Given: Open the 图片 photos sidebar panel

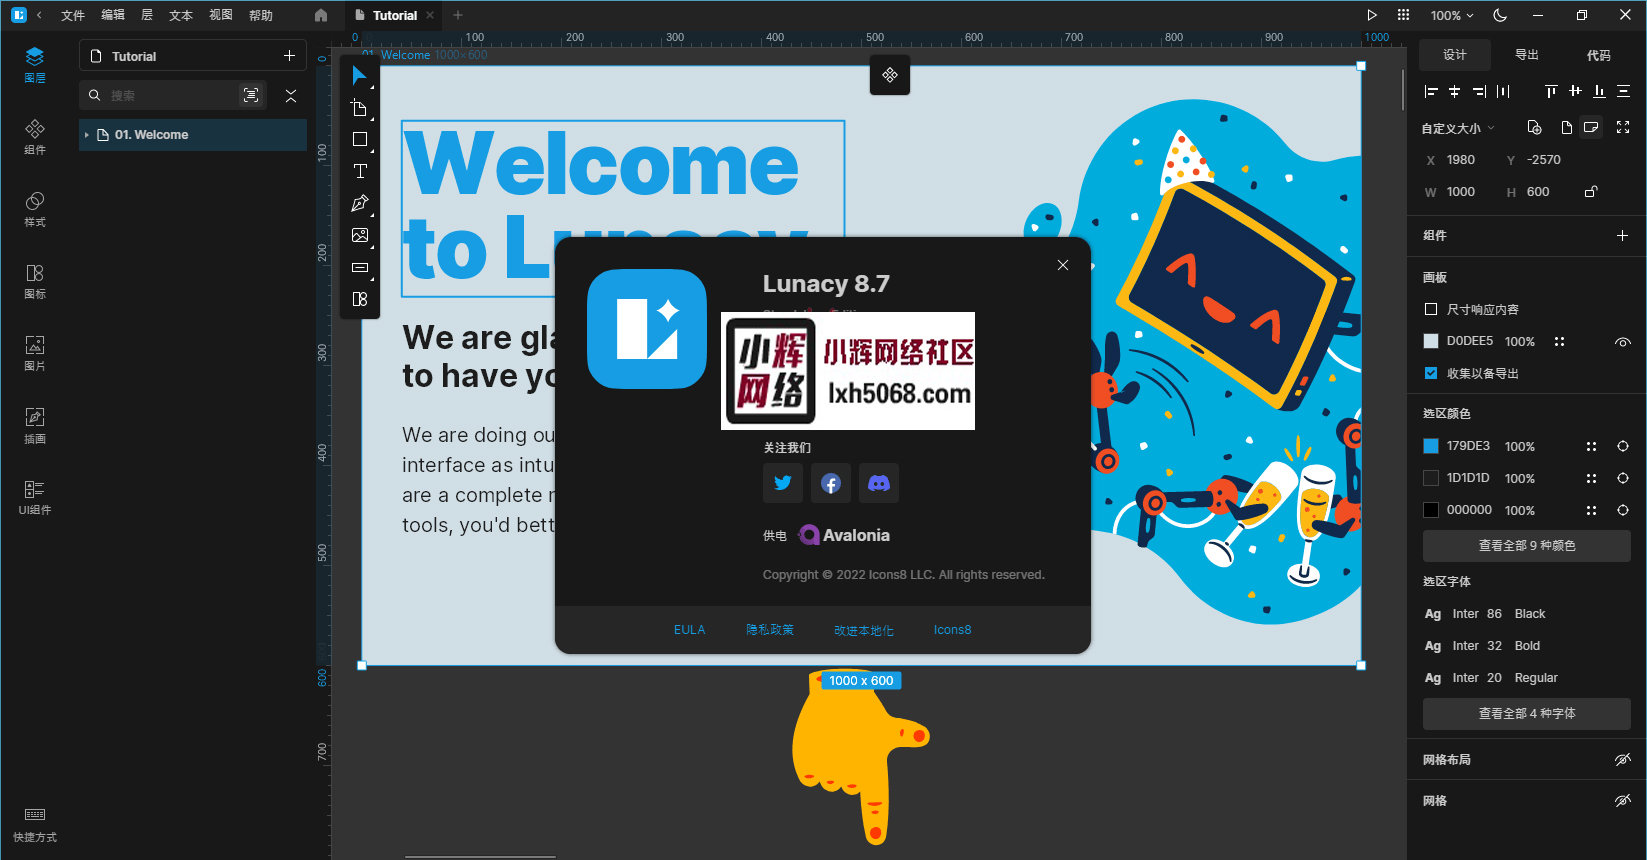Looking at the screenshot, I should pyautogui.click(x=35, y=352).
